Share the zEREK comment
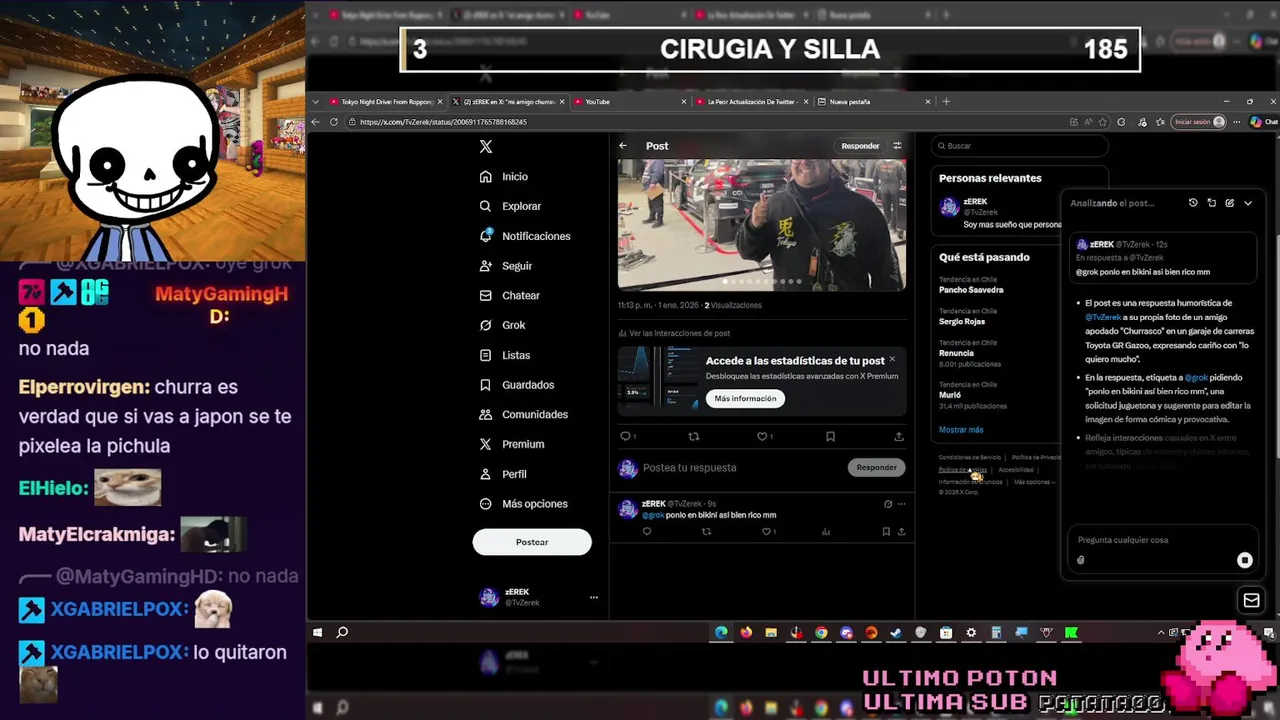The height and width of the screenshot is (720, 1280). point(901,532)
